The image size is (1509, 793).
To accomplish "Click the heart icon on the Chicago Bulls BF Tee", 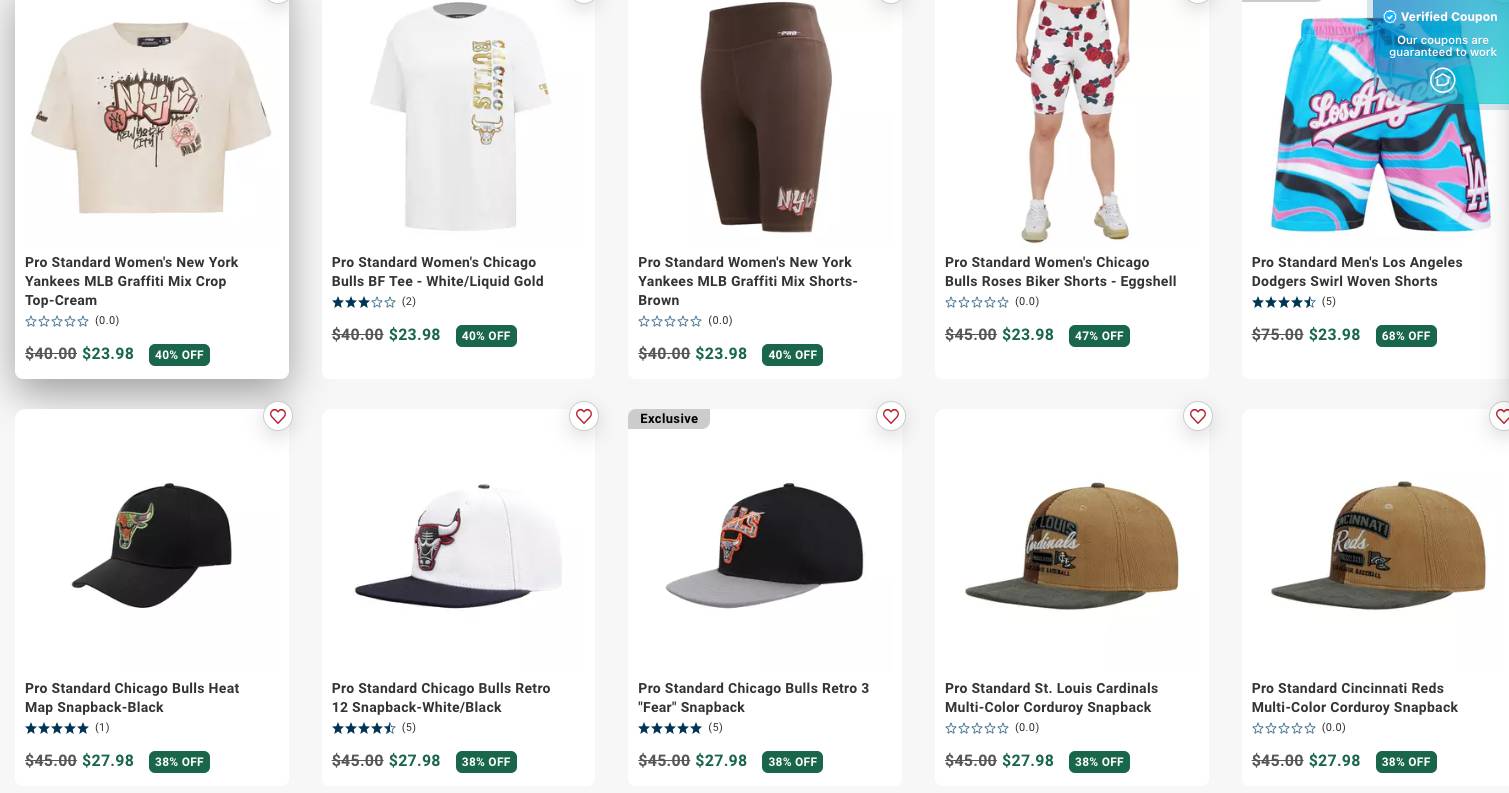I will click(584, 0).
